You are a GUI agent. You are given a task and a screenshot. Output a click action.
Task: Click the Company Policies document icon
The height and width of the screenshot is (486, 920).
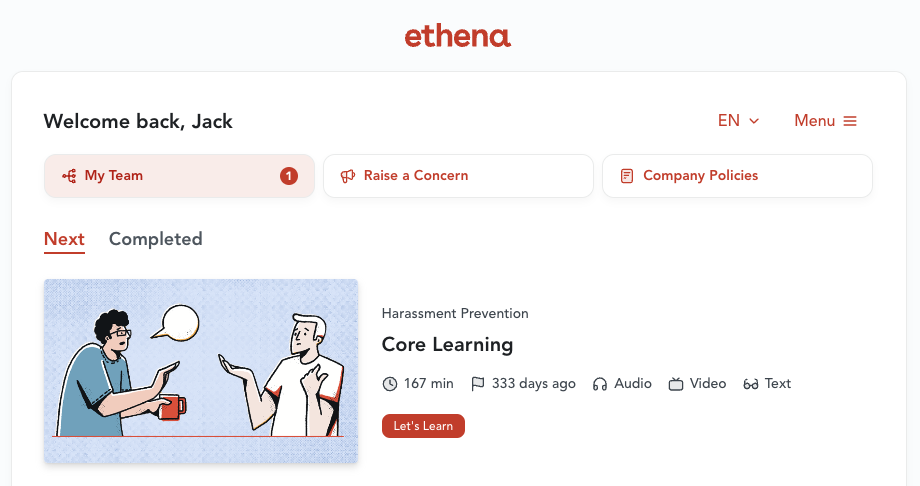click(627, 176)
